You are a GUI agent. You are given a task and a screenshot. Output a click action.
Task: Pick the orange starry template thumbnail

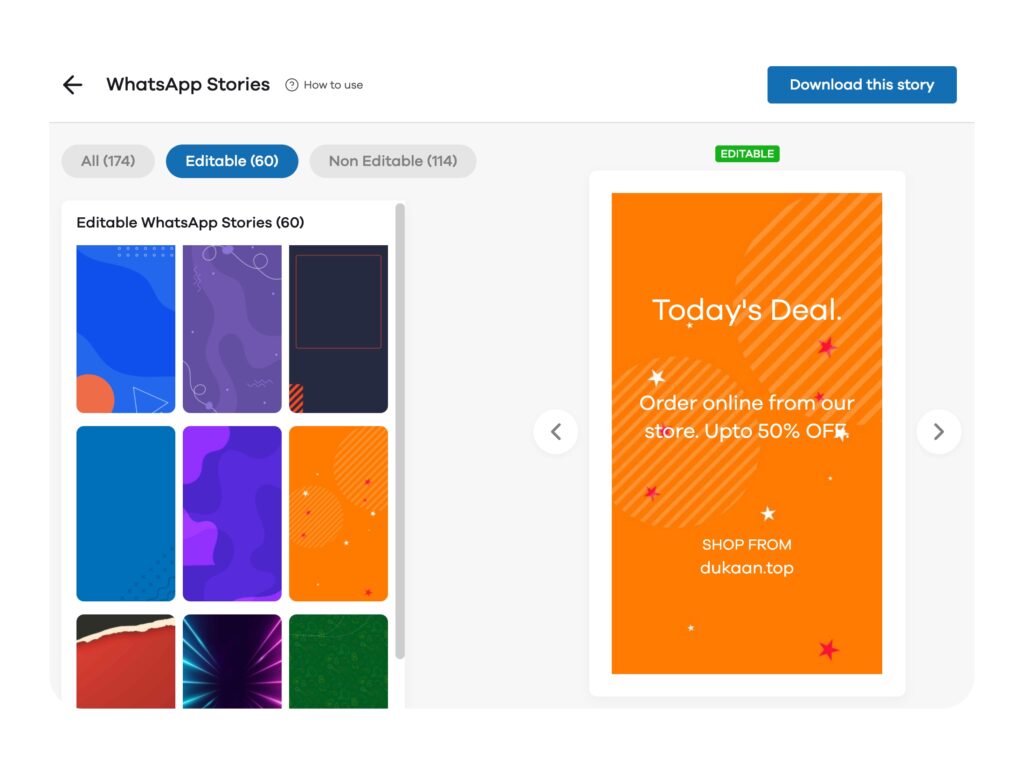coord(338,514)
